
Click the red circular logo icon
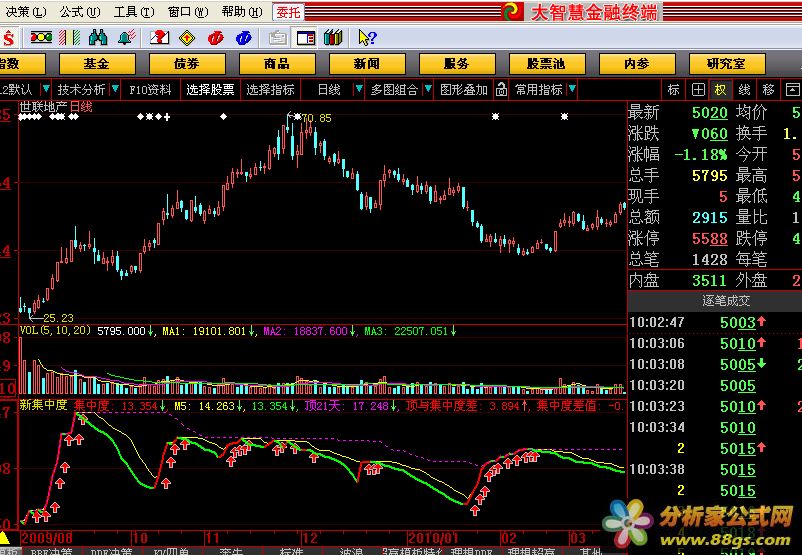click(215, 38)
